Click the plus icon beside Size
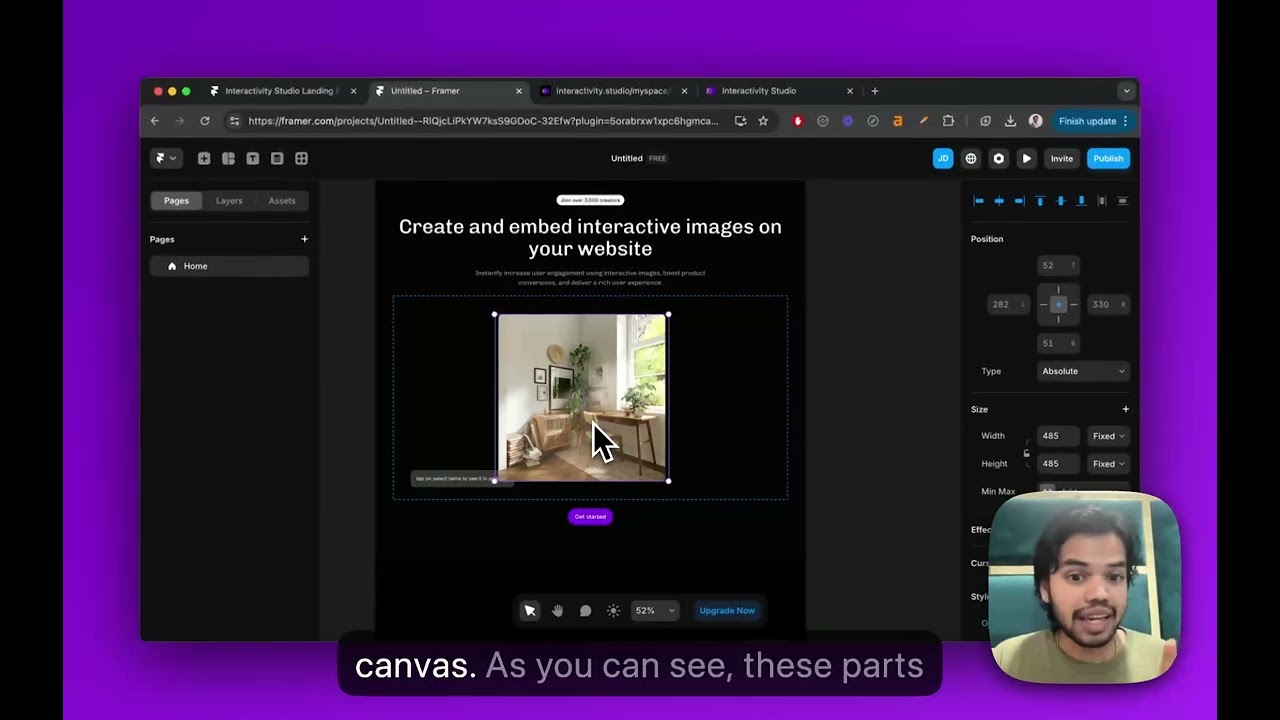The height and width of the screenshot is (720, 1280). (x=1125, y=409)
